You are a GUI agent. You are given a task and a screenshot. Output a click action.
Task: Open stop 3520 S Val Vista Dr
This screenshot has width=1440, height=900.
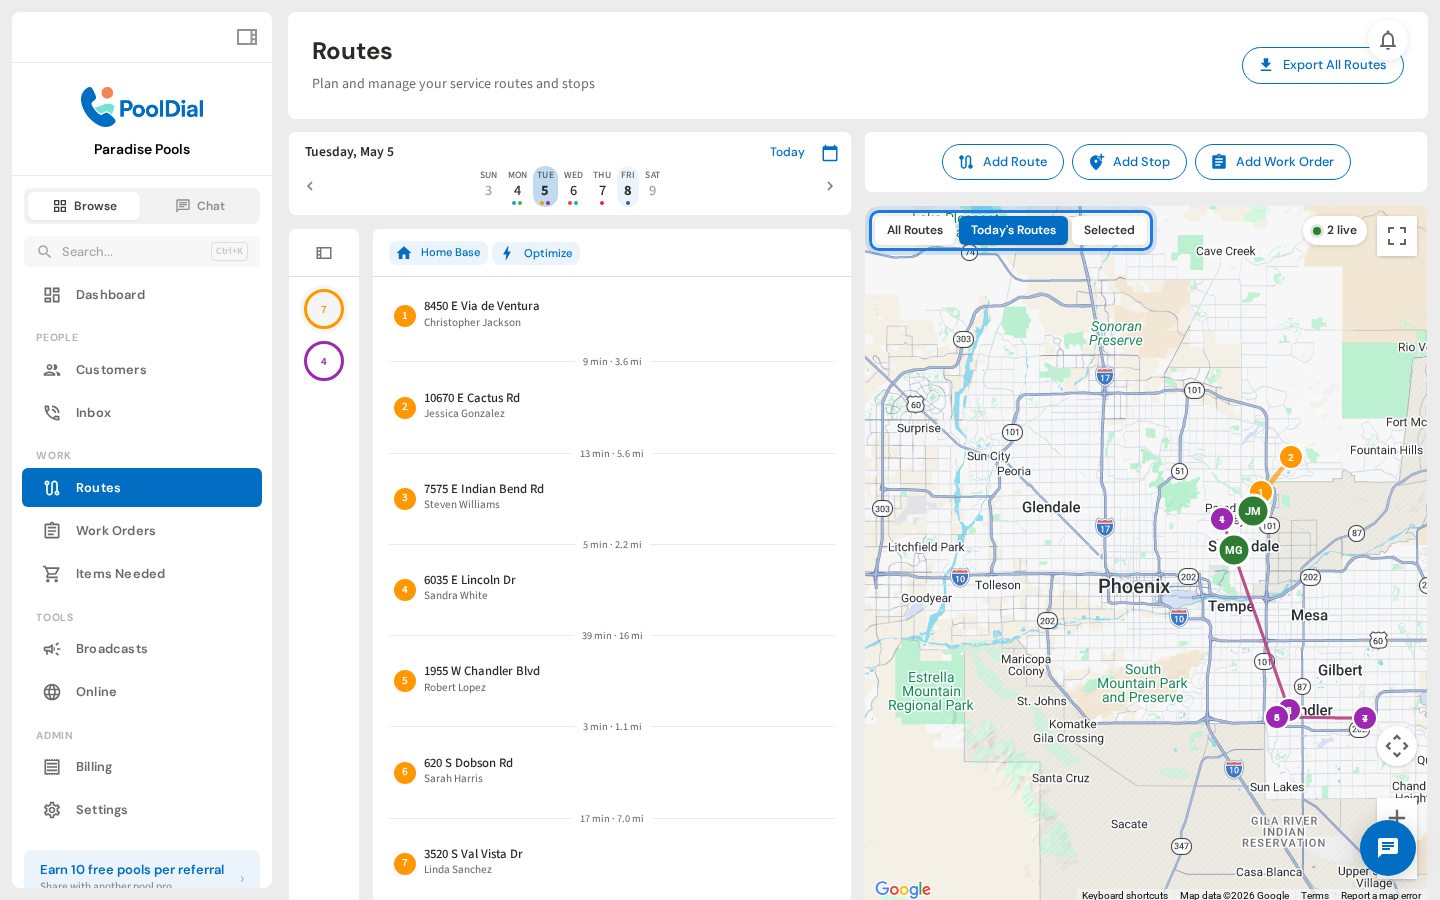point(612,862)
